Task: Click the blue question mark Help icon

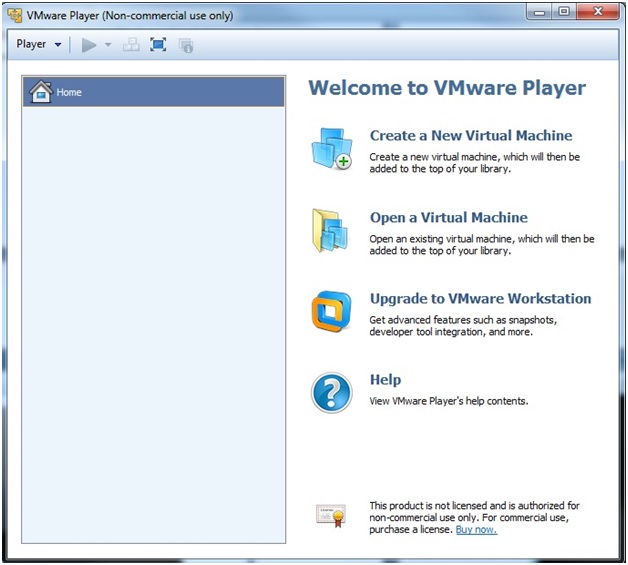Action: (332, 392)
